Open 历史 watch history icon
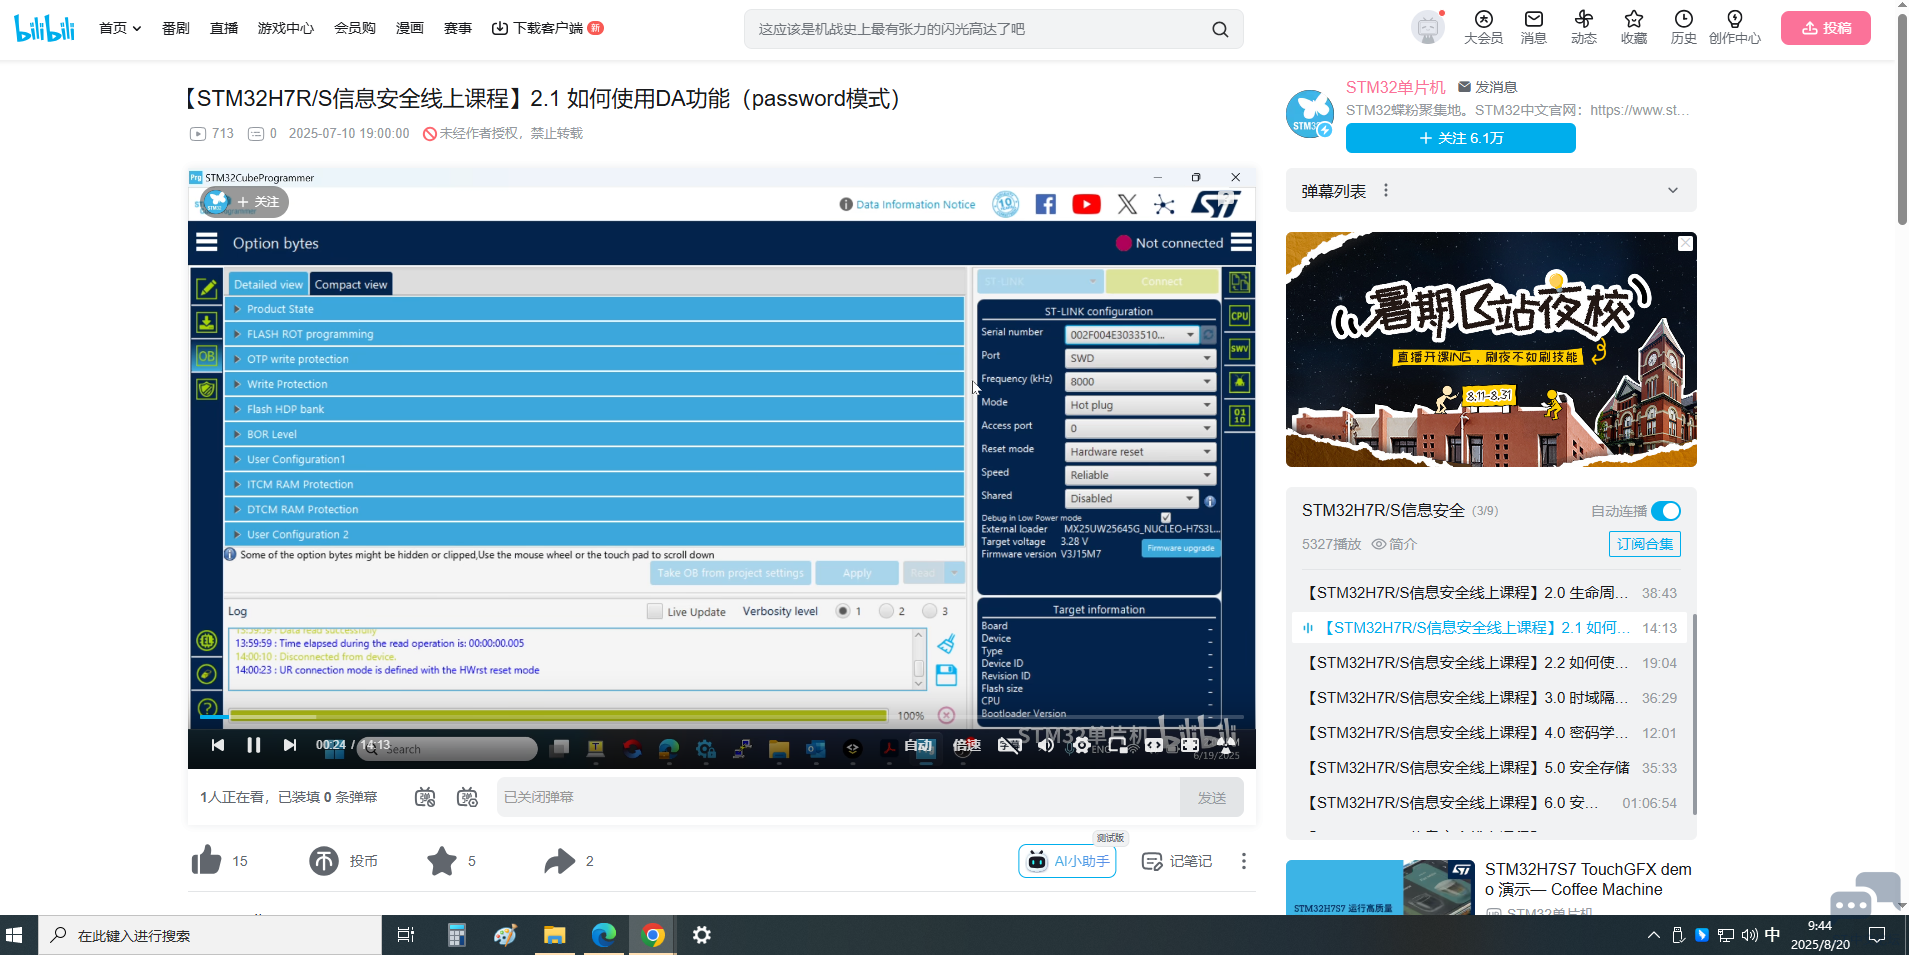The width and height of the screenshot is (1909, 955). 1684,28
